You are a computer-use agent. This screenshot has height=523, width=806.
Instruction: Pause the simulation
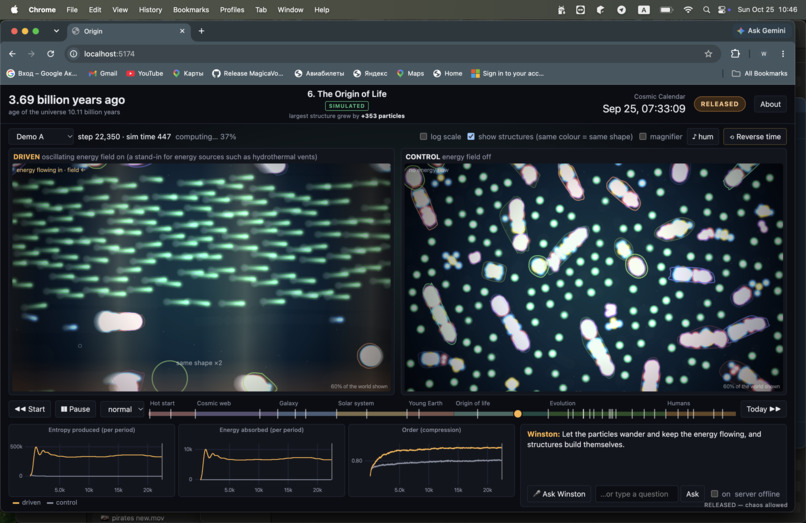pyautogui.click(x=76, y=409)
